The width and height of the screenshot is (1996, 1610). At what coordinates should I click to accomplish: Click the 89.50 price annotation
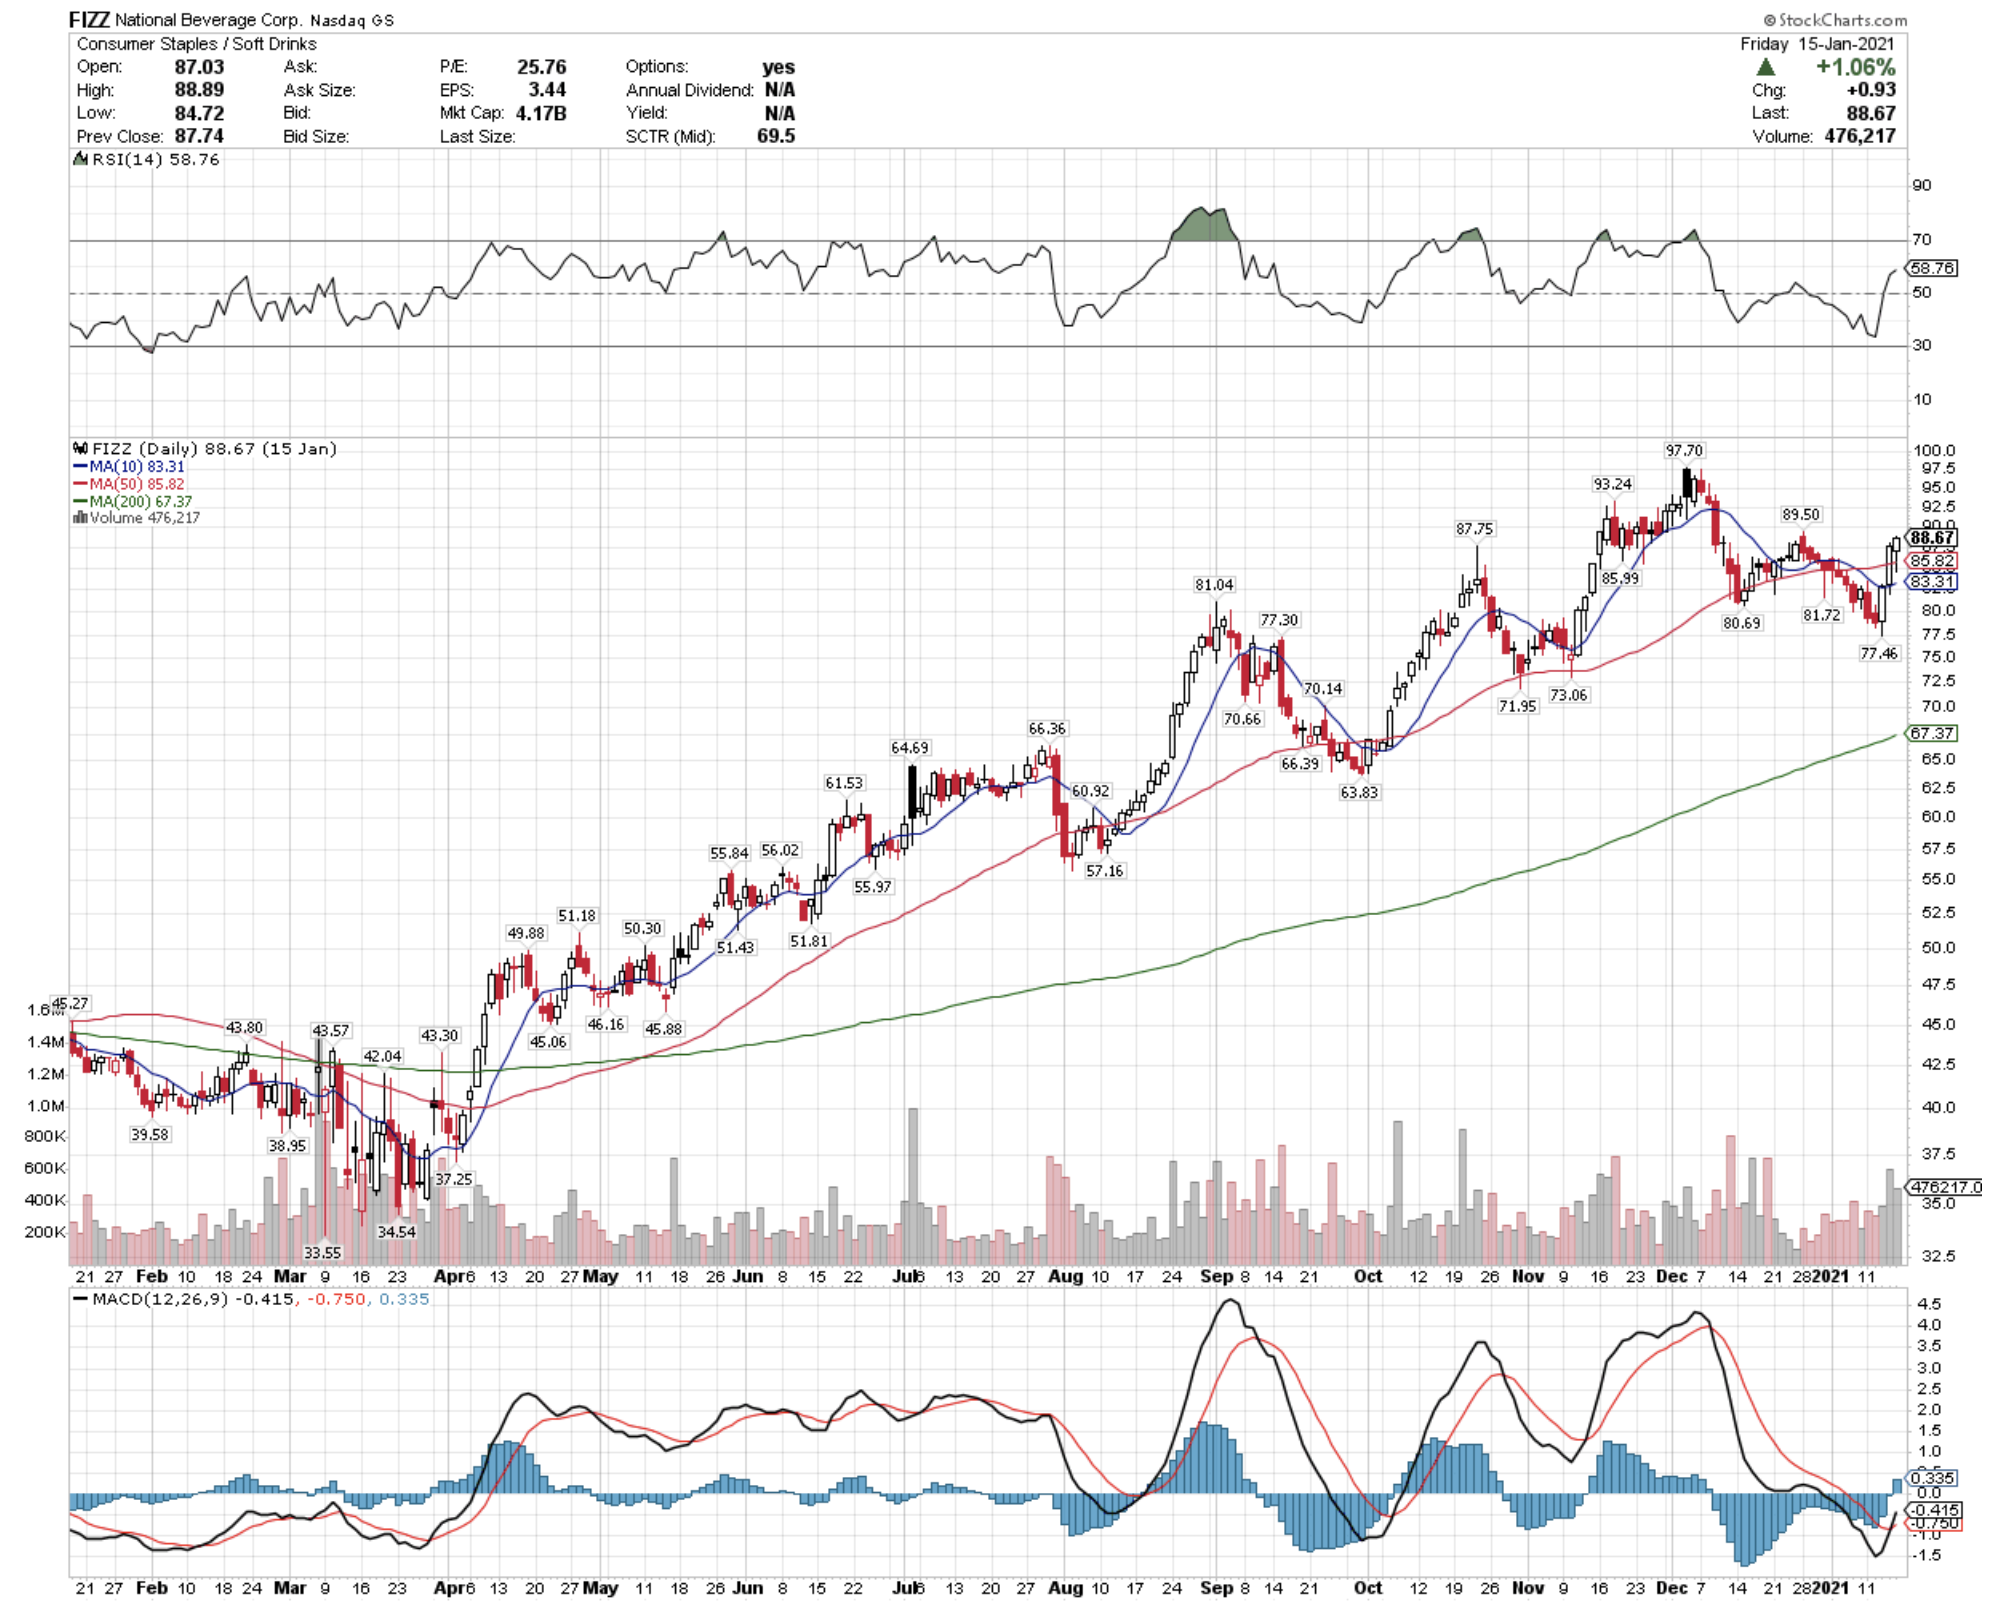click(1801, 514)
